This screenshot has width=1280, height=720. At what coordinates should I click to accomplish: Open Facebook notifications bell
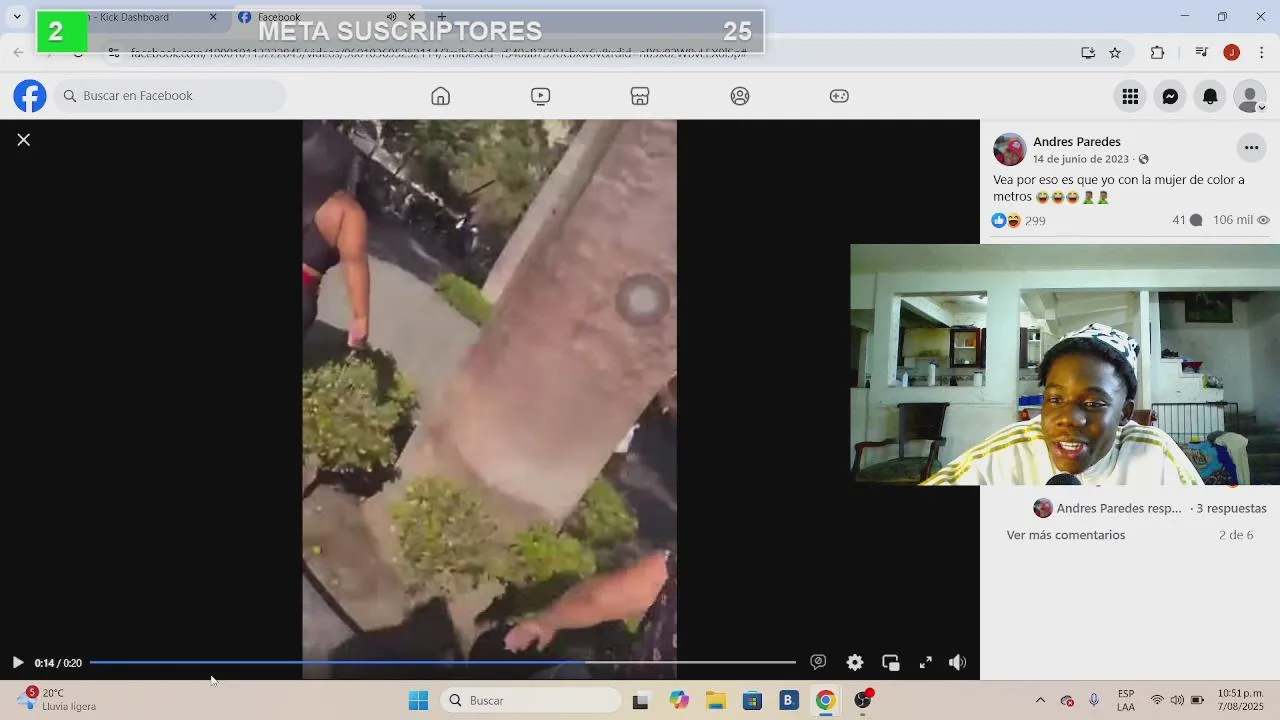tap(1210, 96)
